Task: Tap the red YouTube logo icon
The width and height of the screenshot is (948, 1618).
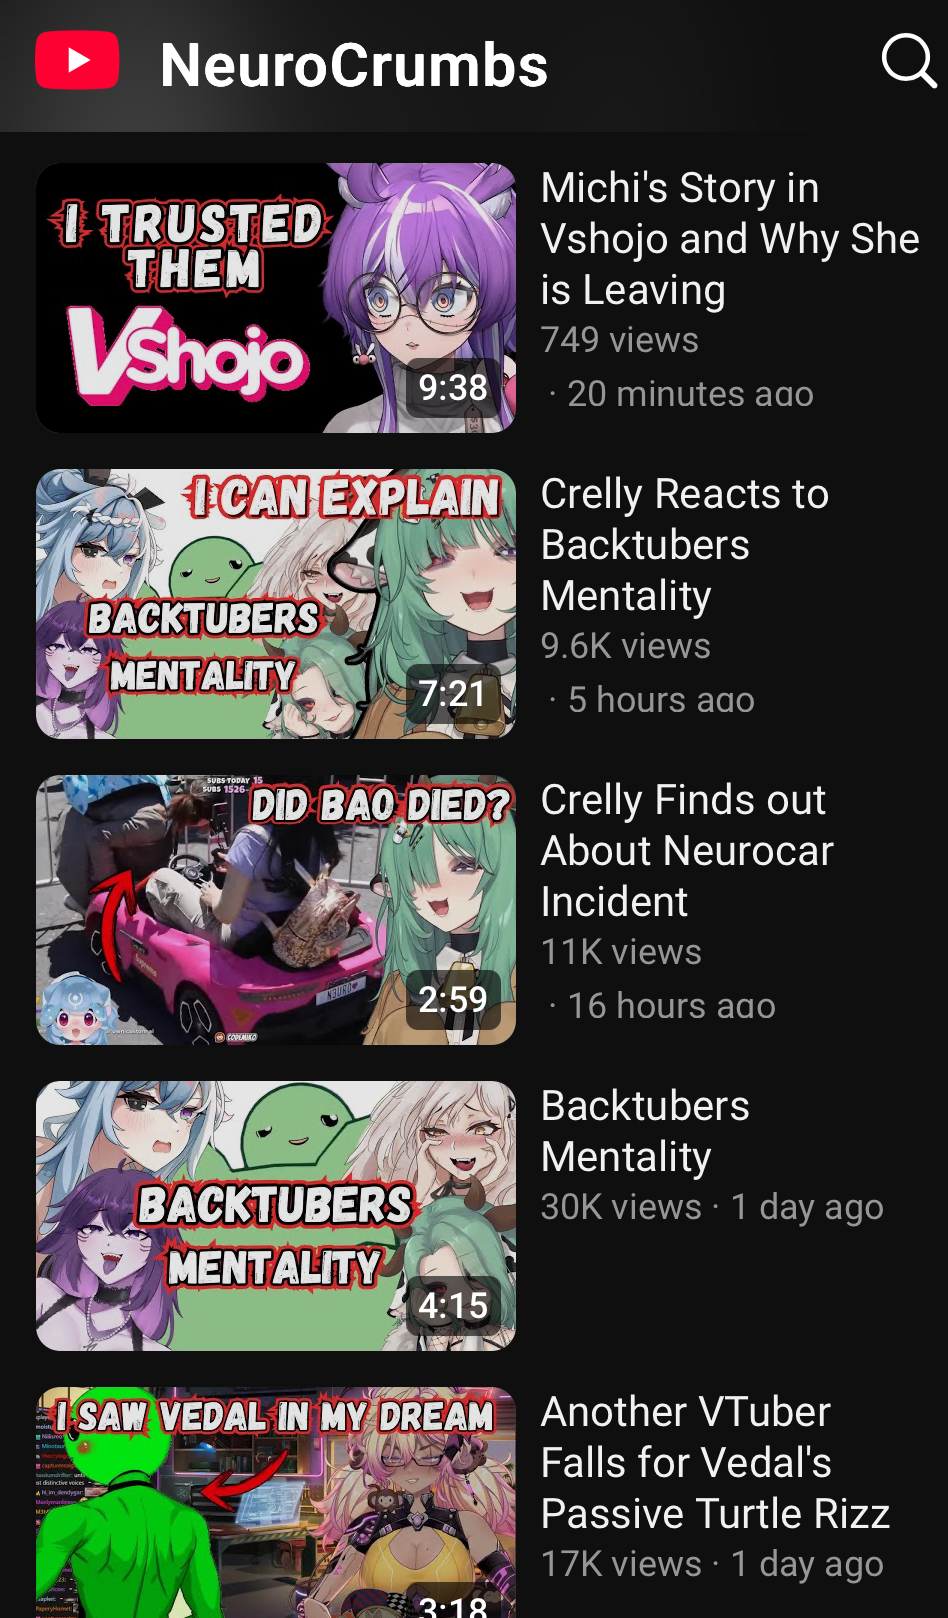Action: tap(77, 61)
